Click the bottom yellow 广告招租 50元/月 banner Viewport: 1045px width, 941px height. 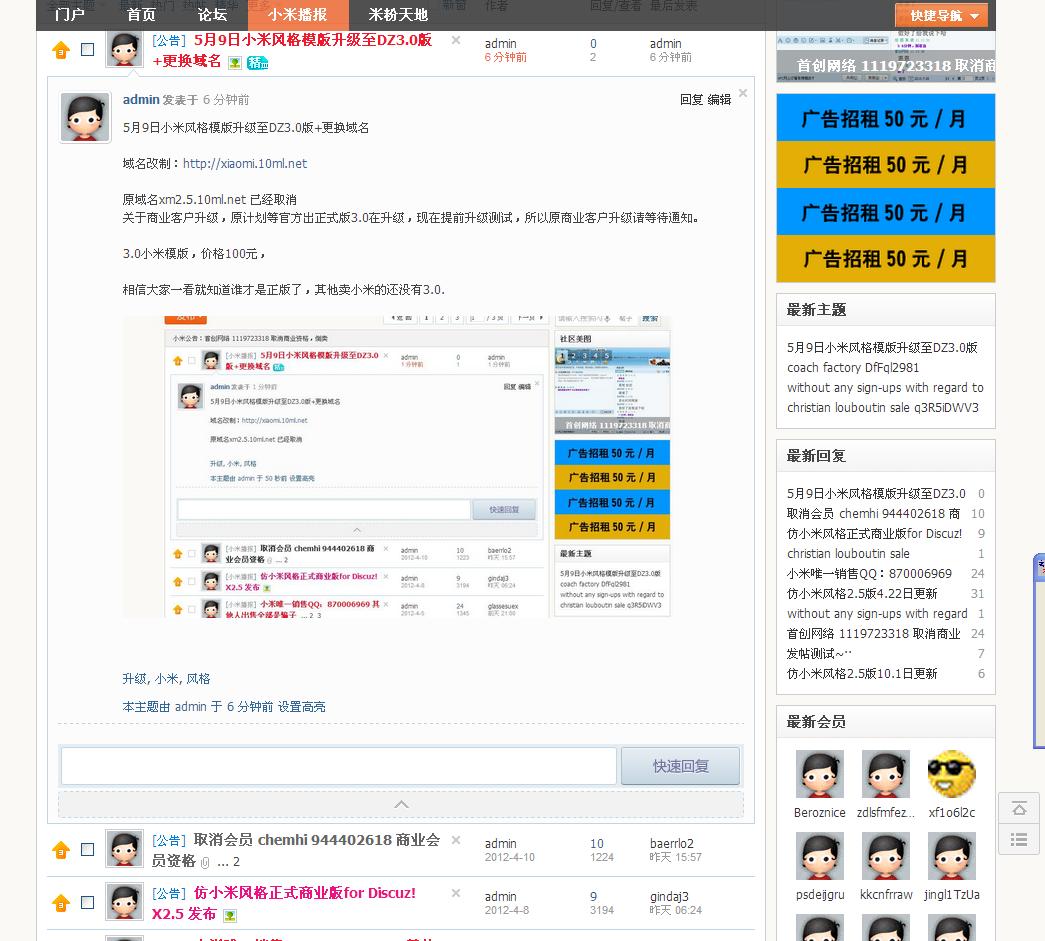click(885, 259)
